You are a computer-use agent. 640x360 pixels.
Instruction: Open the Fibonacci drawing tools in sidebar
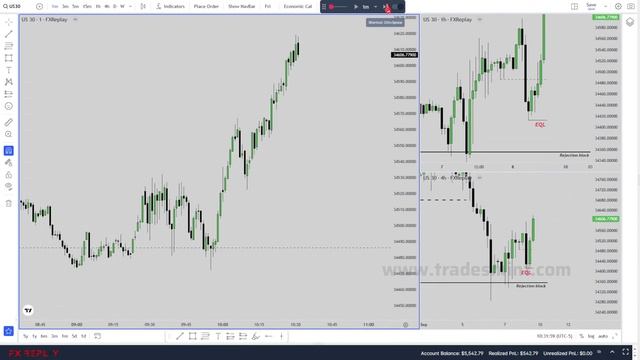pos(9,46)
